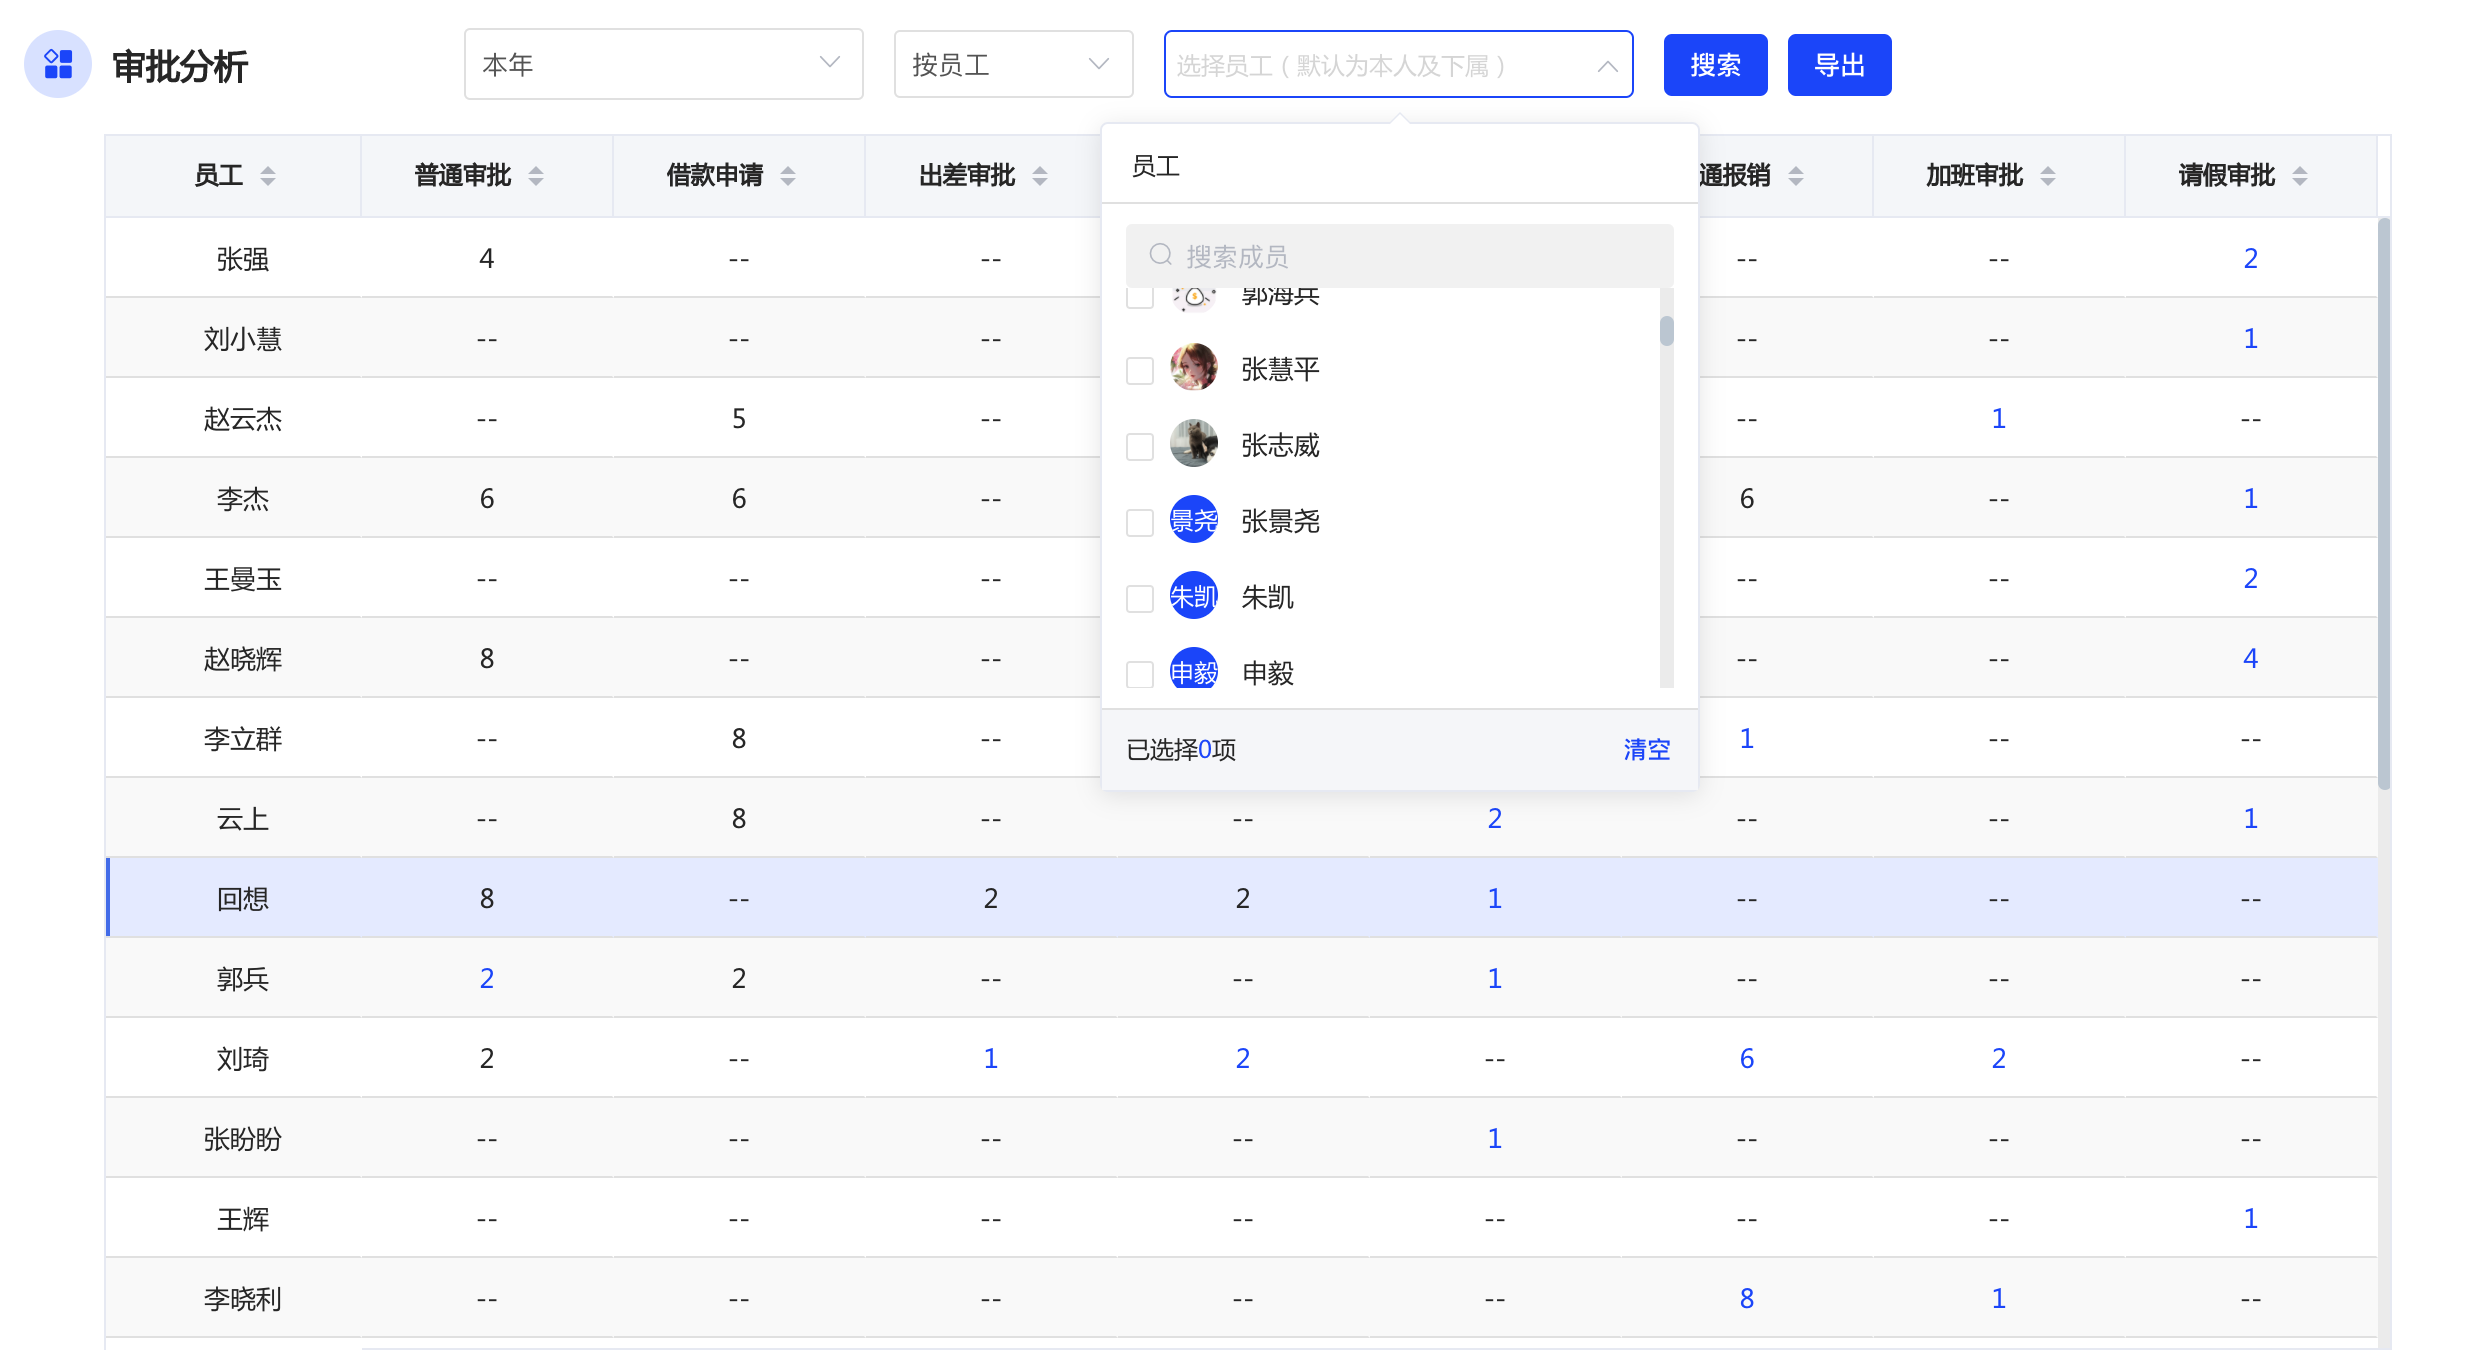Collapse the 选择员工 employee selector
The width and height of the screenshot is (2490, 1372).
(x=1607, y=66)
